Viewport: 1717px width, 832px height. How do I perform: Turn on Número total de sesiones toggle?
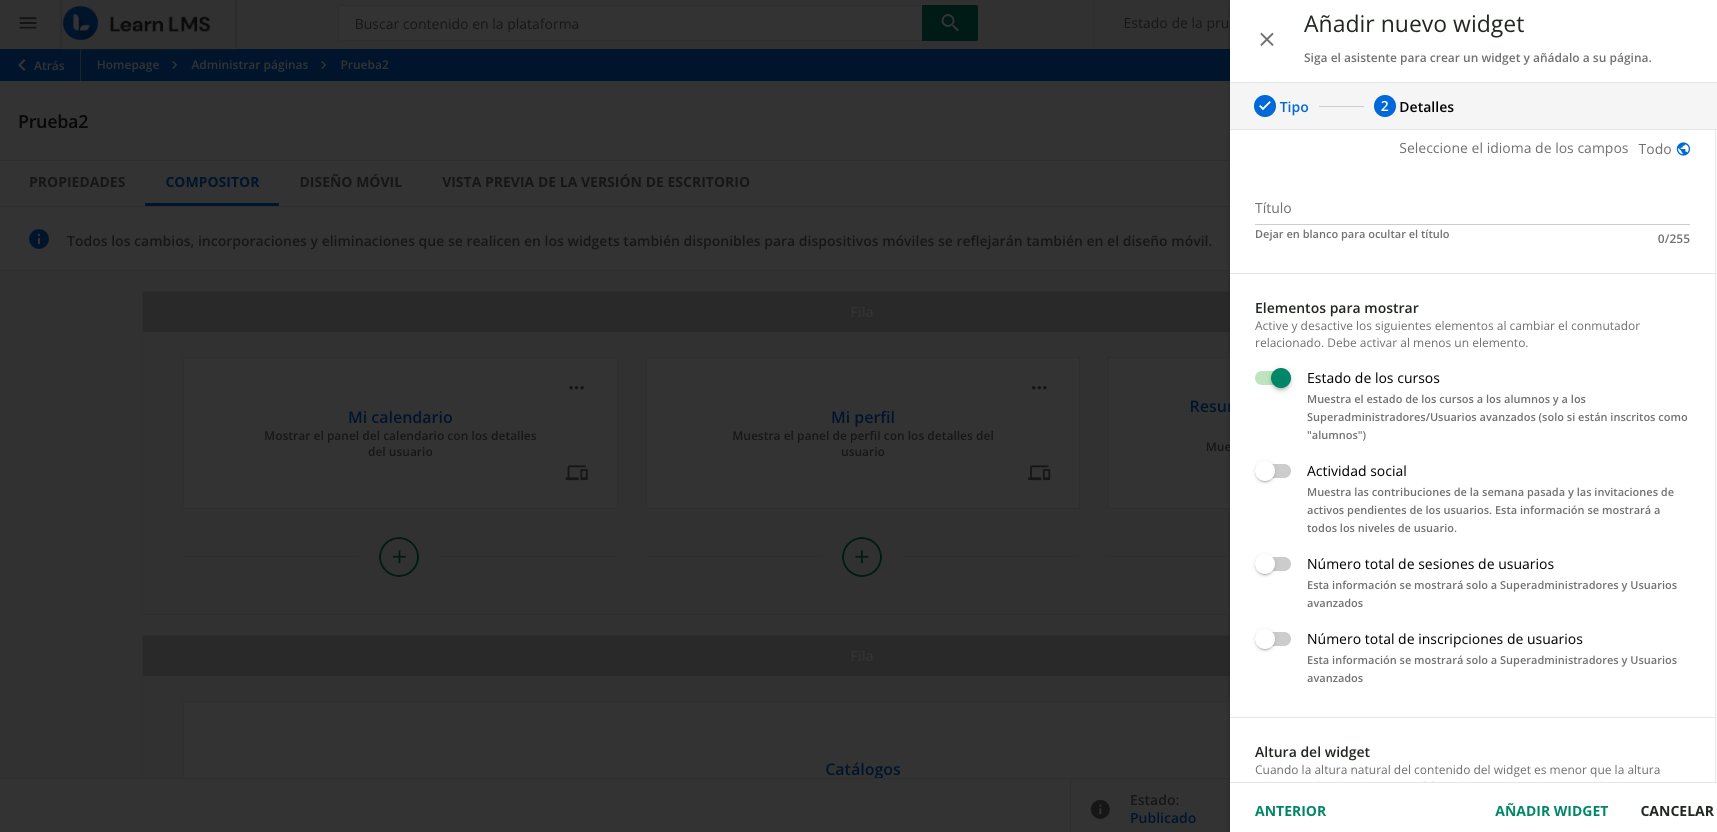(x=1273, y=564)
